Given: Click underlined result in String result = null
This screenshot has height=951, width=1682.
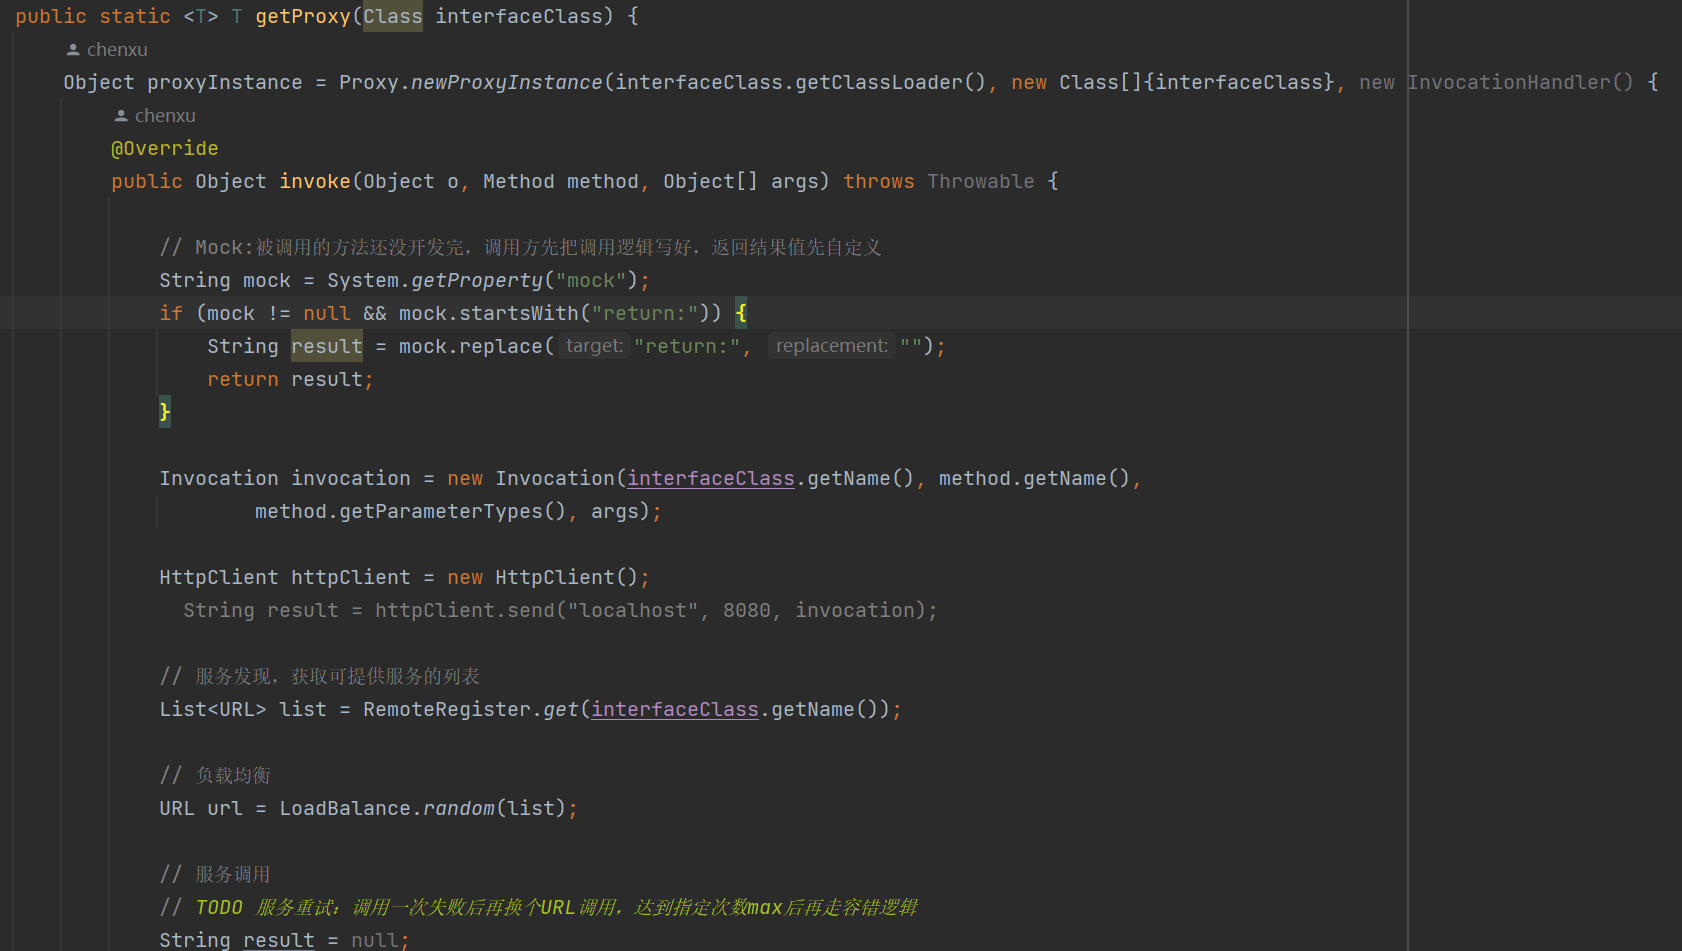Looking at the screenshot, I should pos(279,940).
